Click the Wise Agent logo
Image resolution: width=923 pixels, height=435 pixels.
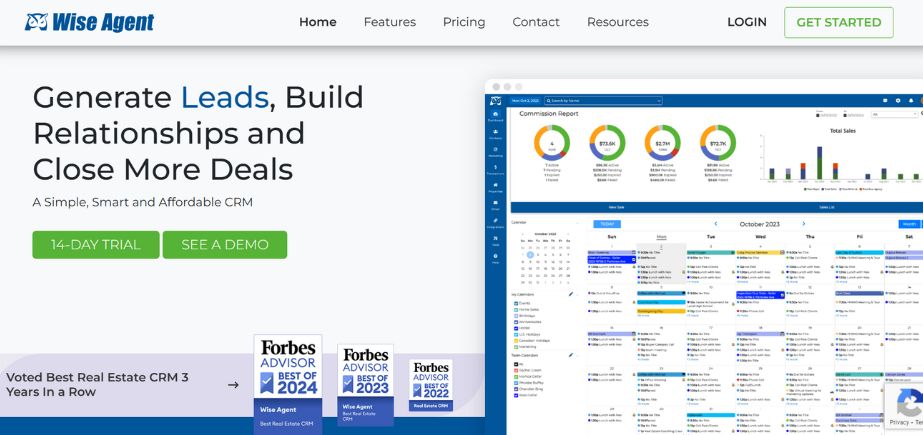point(89,22)
